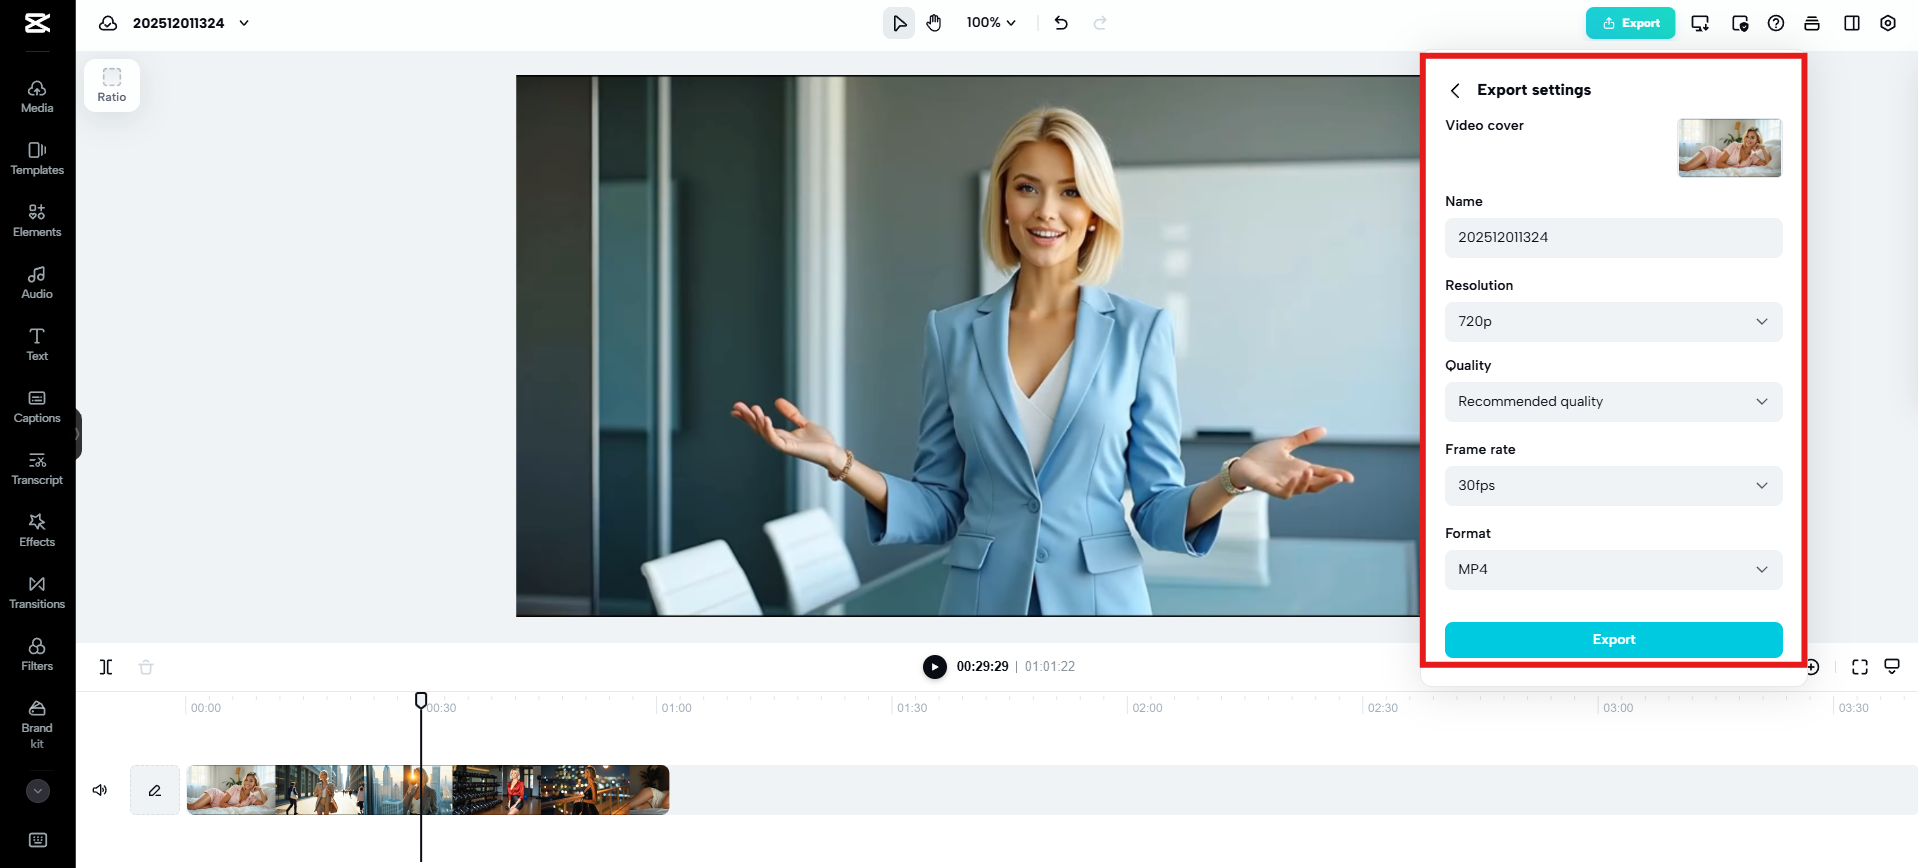Toggle fullscreen preview
The height and width of the screenshot is (868, 1918).
click(x=1859, y=667)
